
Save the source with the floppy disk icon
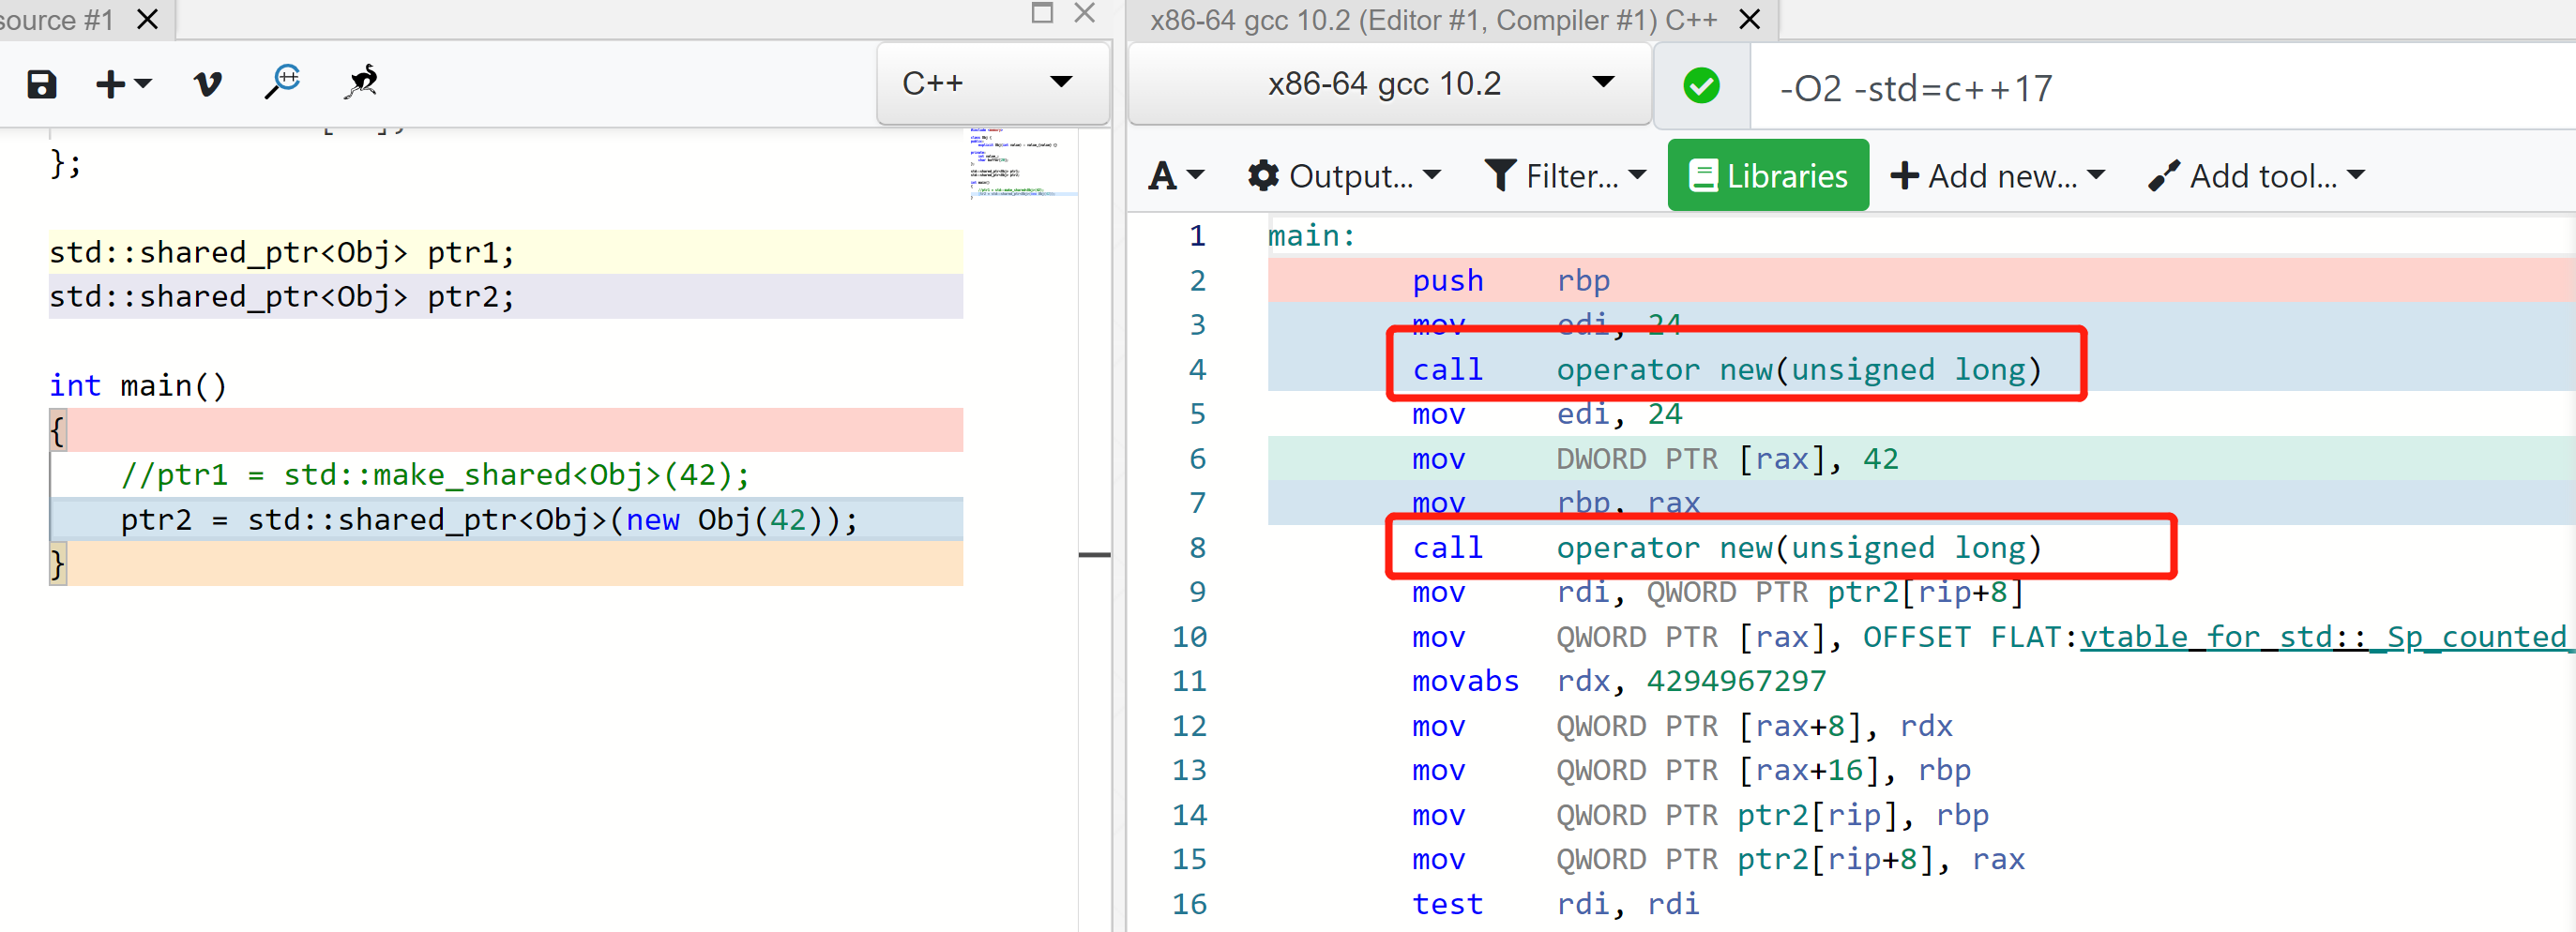pos(41,84)
